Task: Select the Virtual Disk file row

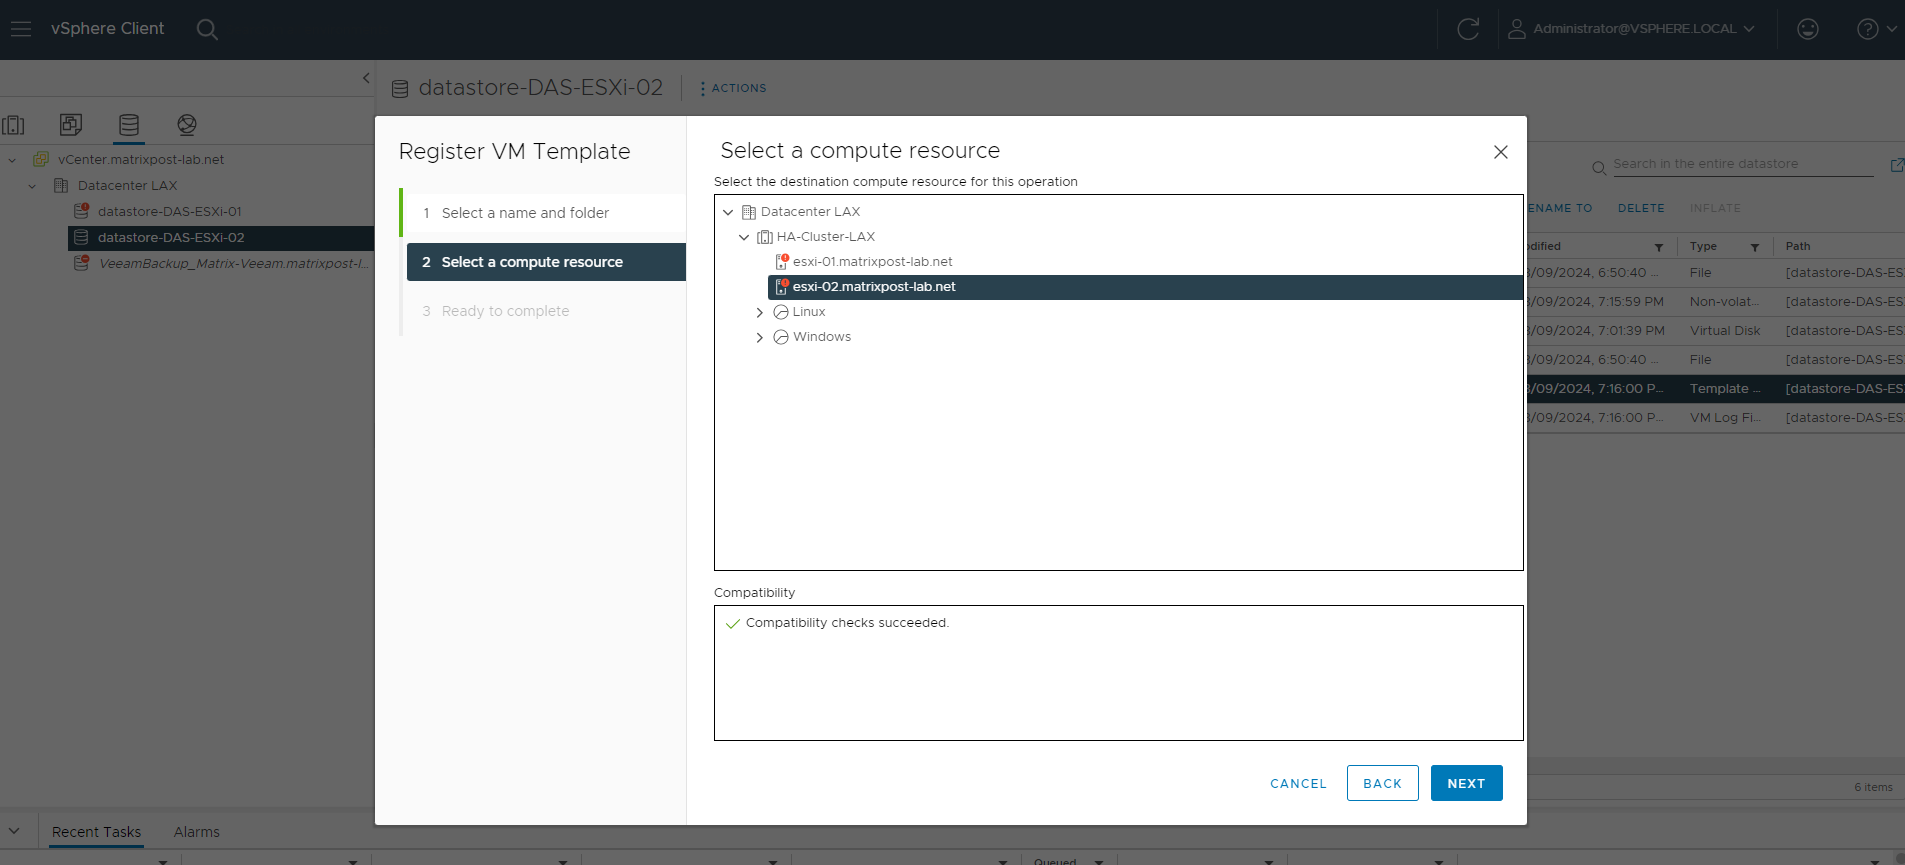Action: click(x=1716, y=331)
